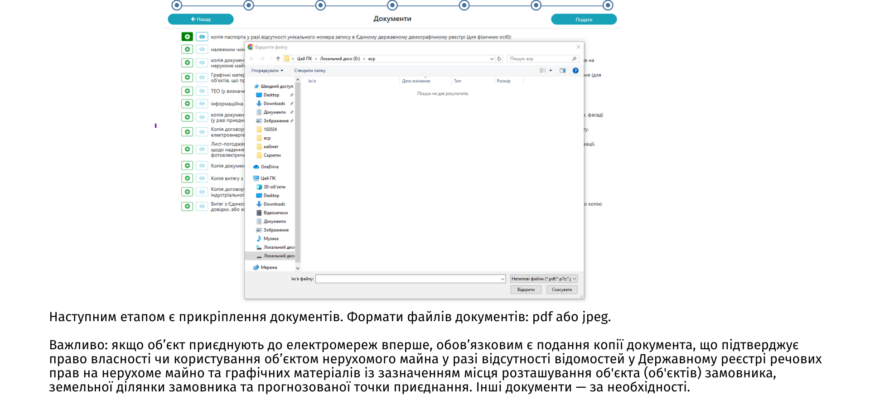The height and width of the screenshot is (400, 870).
Task: Click the forward arrow in the file dialog
Action: pos(261,58)
